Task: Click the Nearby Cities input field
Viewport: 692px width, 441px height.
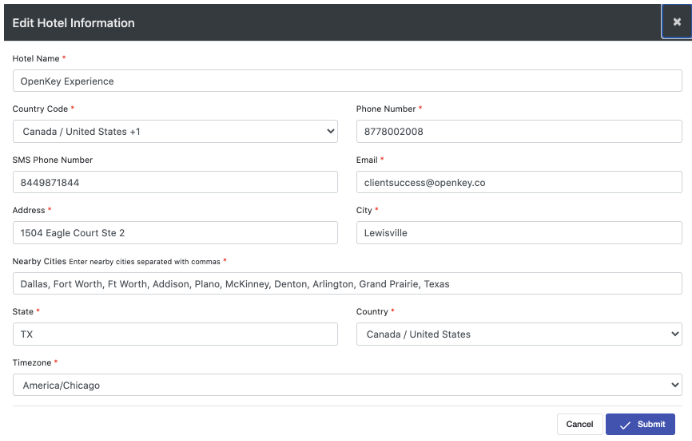Action: tap(347, 284)
